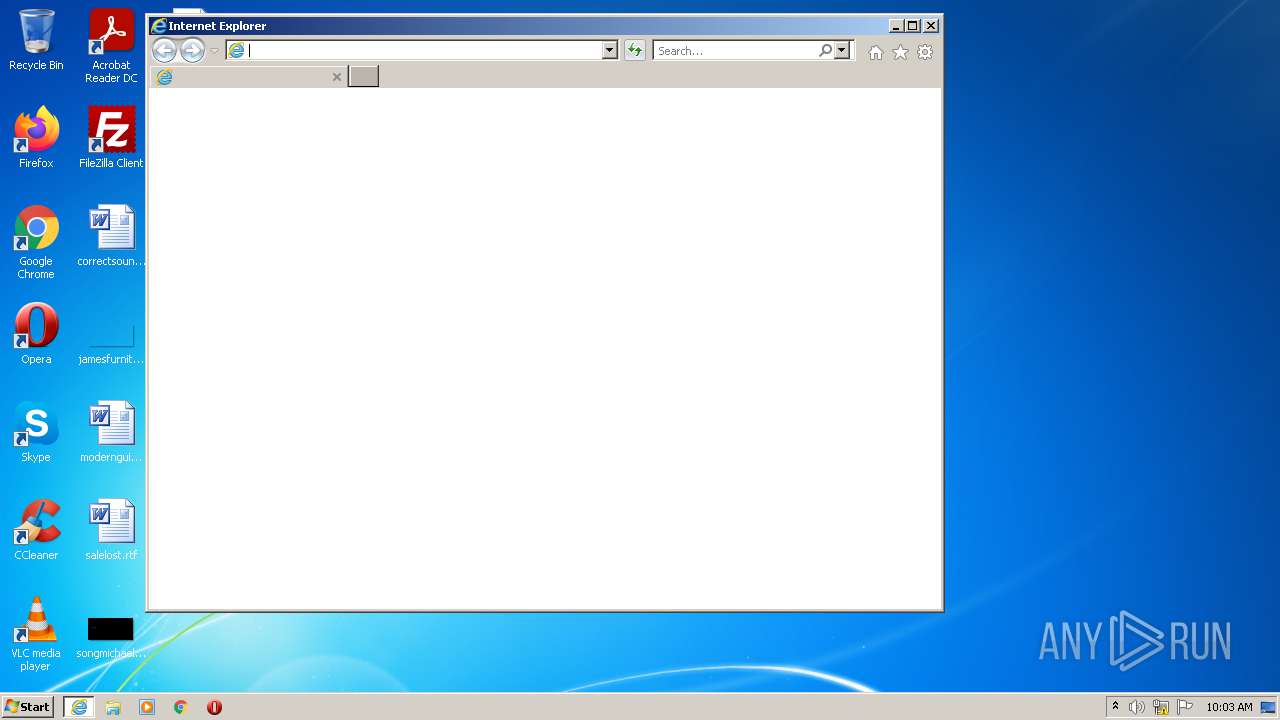The width and height of the screenshot is (1280, 720).
Task: Select the songmichael… desktop file
Action: coord(111,638)
